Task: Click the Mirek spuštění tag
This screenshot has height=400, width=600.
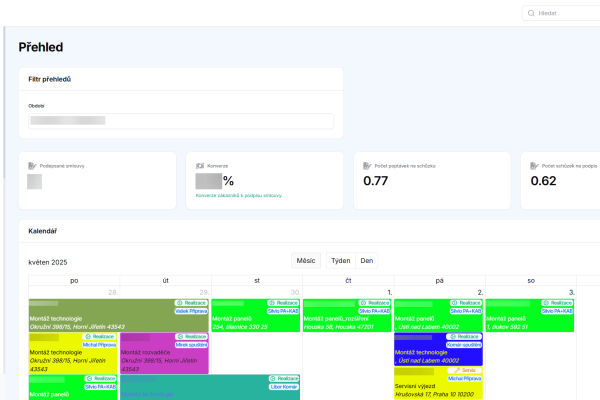Action: pyautogui.click(x=191, y=345)
